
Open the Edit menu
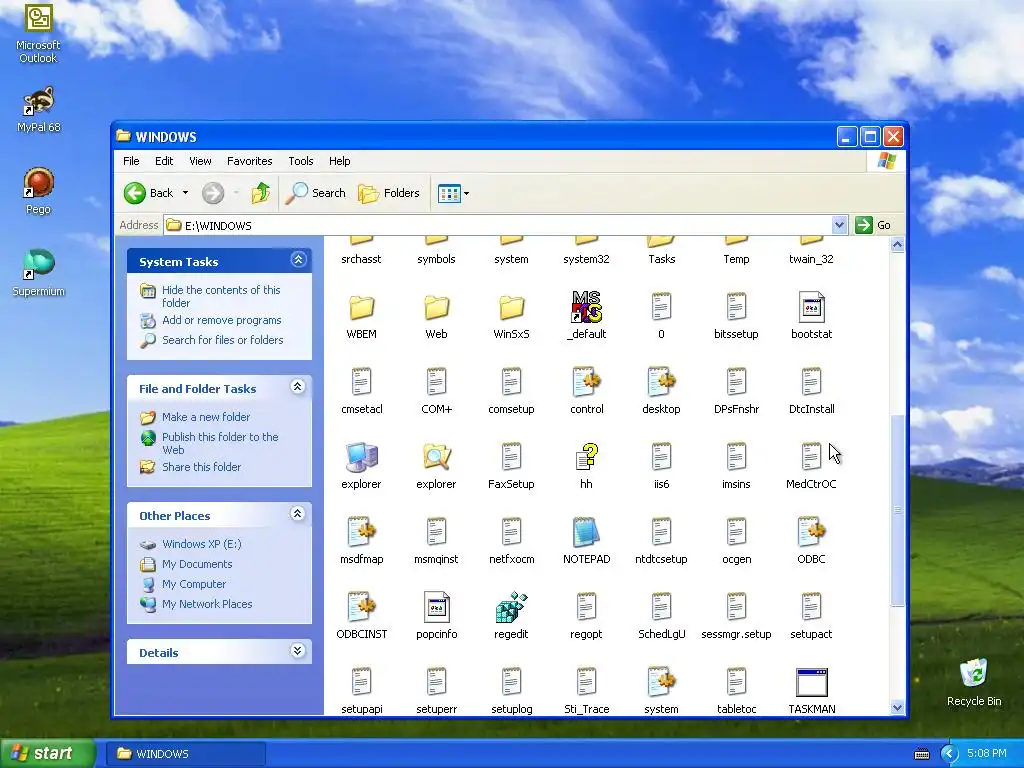point(164,161)
